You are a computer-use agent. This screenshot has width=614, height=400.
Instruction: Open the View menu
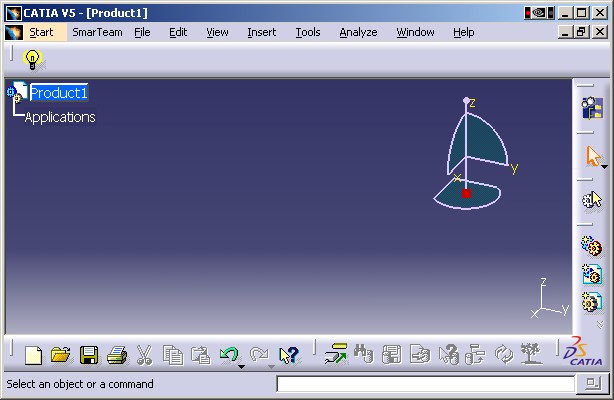point(217,32)
